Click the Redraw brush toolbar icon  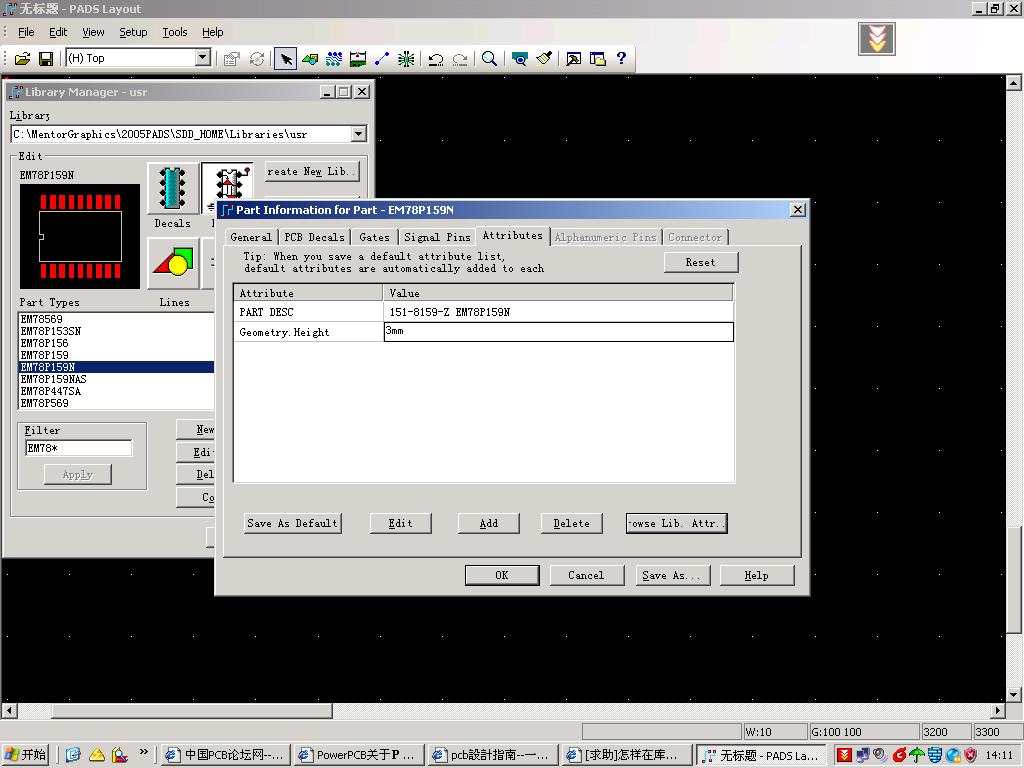pos(544,59)
